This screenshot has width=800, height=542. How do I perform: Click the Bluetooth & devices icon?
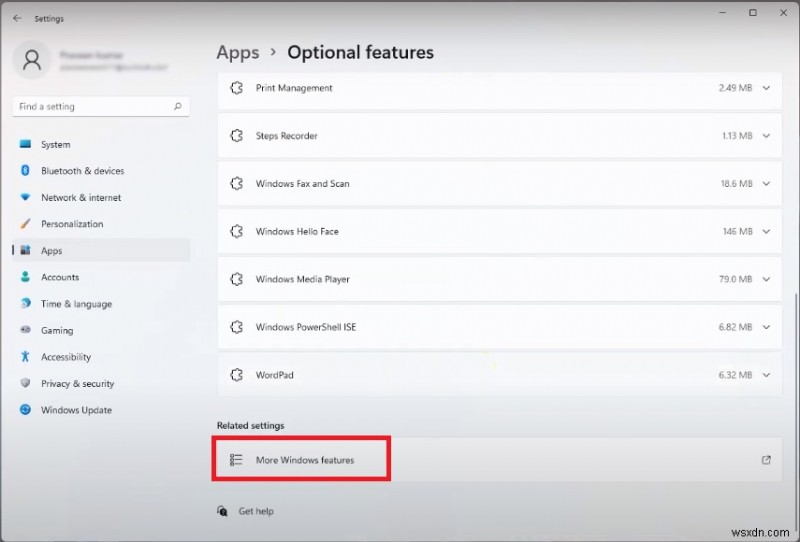click(x=25, y=171)
